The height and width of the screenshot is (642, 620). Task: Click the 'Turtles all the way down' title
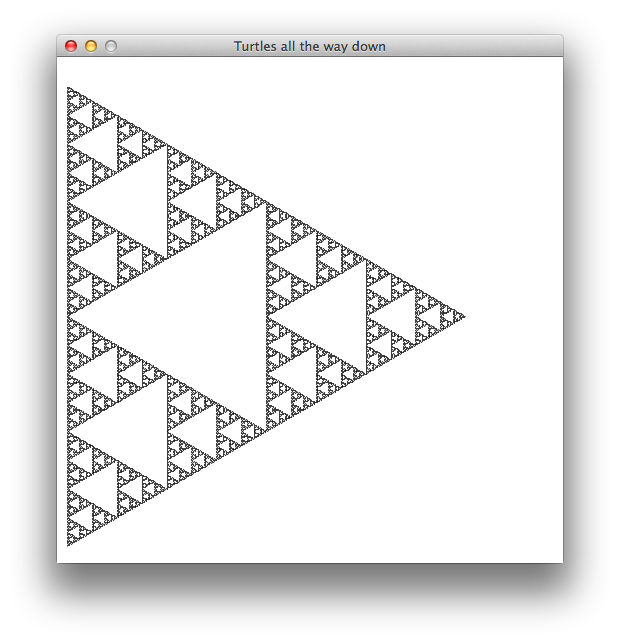coord(310,46)
